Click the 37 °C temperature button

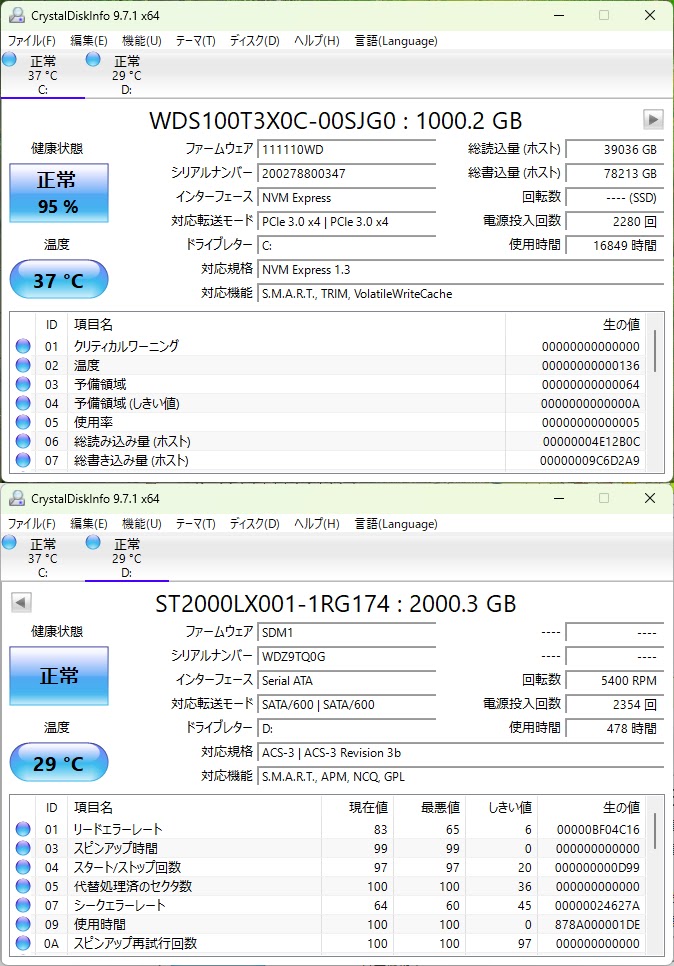tap(59, 281)
